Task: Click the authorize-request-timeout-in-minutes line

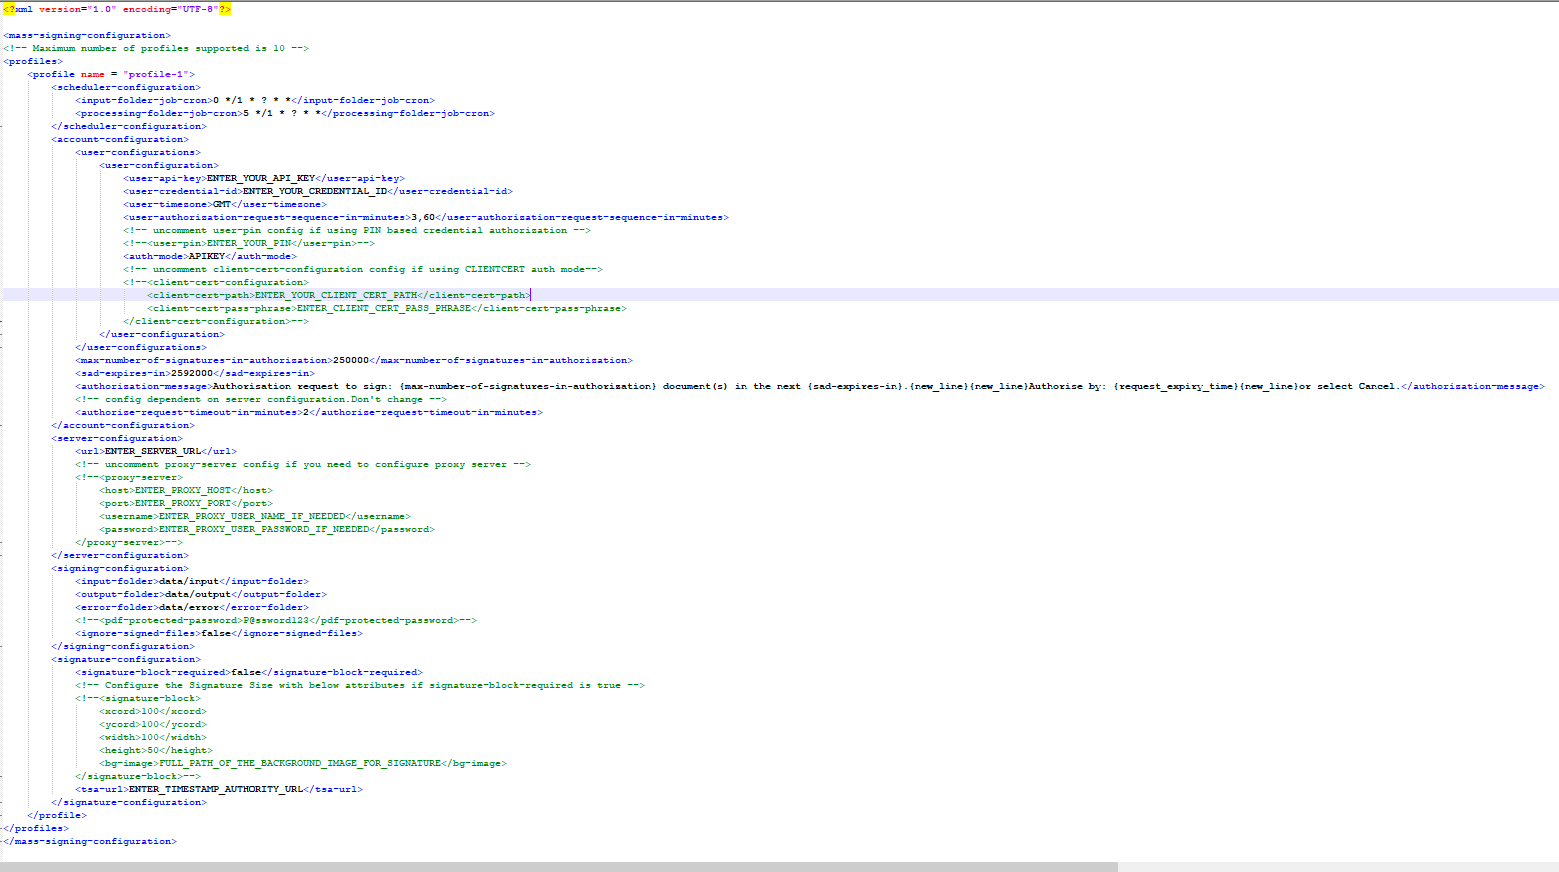Action: pos(309,412)
